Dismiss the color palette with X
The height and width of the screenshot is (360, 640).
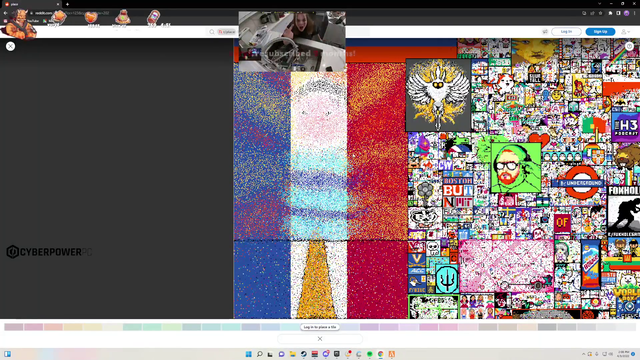click(x=320, y=339)
